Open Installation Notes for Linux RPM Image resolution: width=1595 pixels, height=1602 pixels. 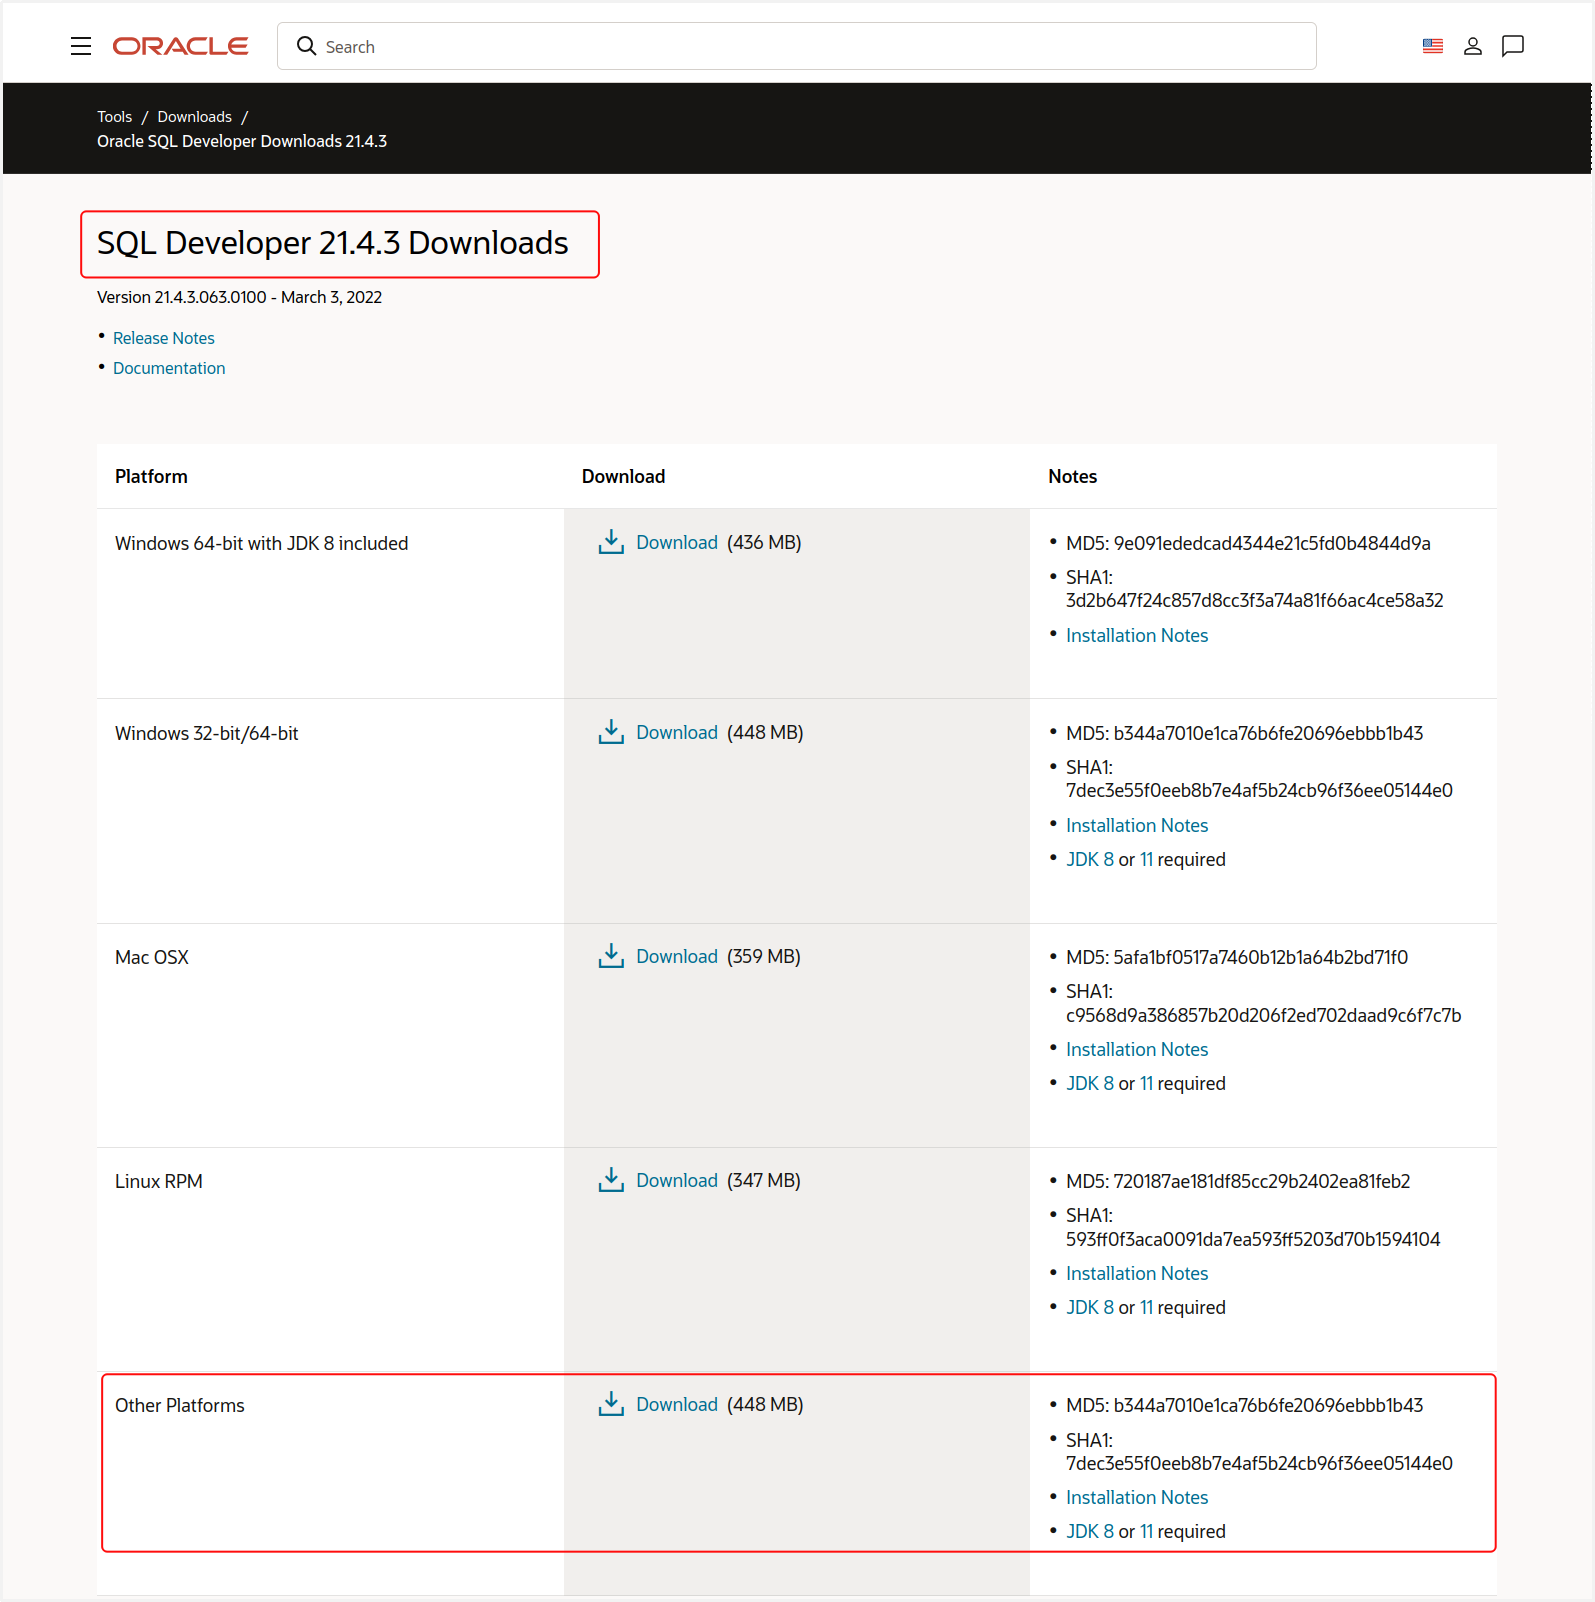coord(1137,1273)
